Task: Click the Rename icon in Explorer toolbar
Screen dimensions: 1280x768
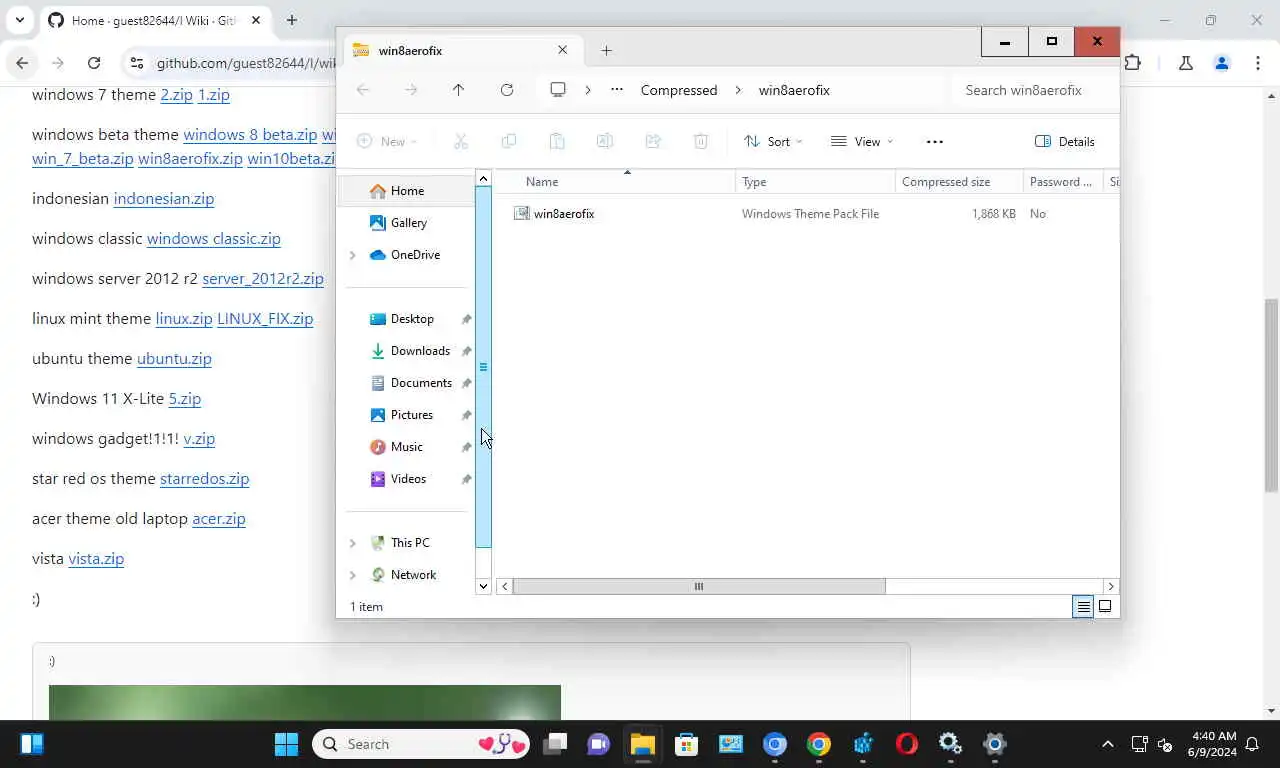Action: point(605,141)
